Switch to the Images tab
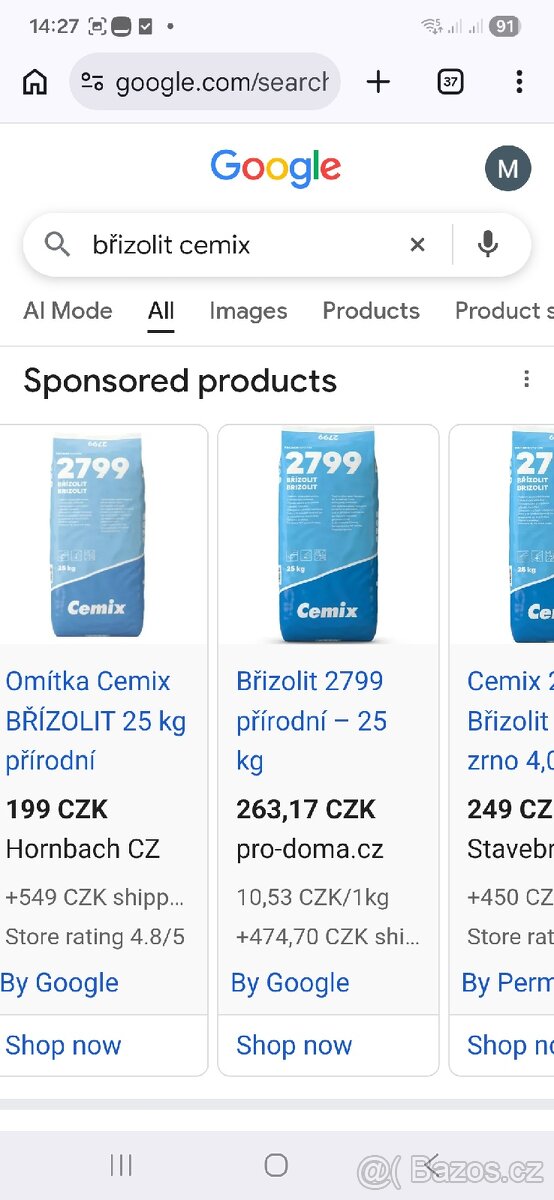 [248, 311]
